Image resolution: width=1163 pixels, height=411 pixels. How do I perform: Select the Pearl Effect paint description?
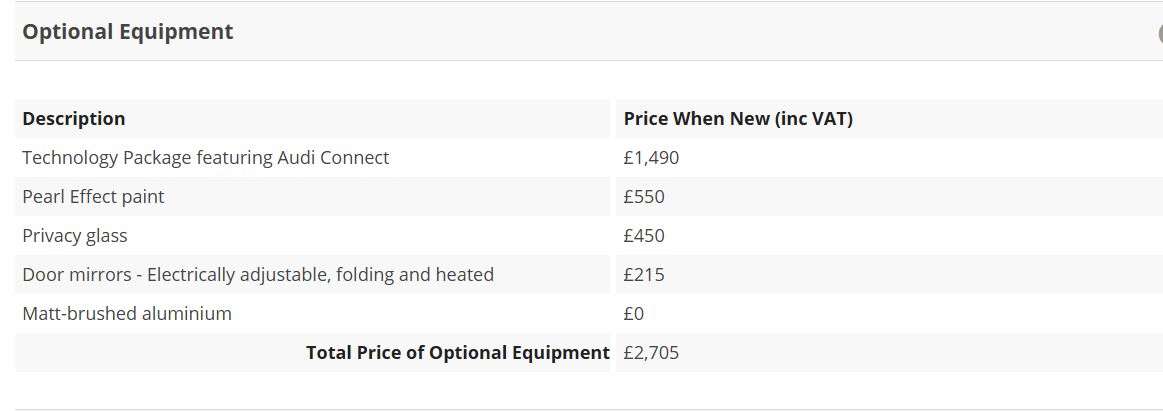coord(93,197)
